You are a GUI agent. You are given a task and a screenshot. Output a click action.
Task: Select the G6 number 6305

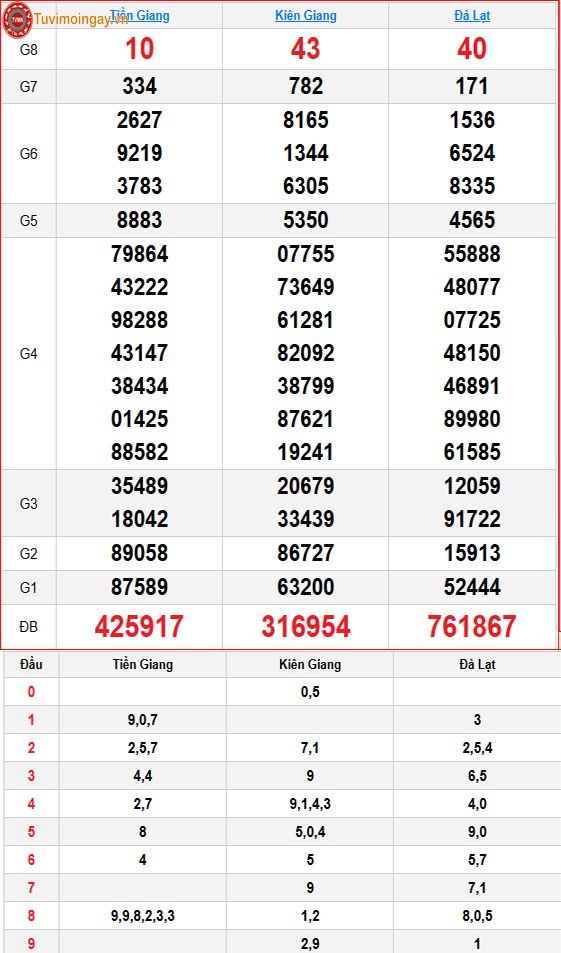pyautogui.click(x=306, y=186)
